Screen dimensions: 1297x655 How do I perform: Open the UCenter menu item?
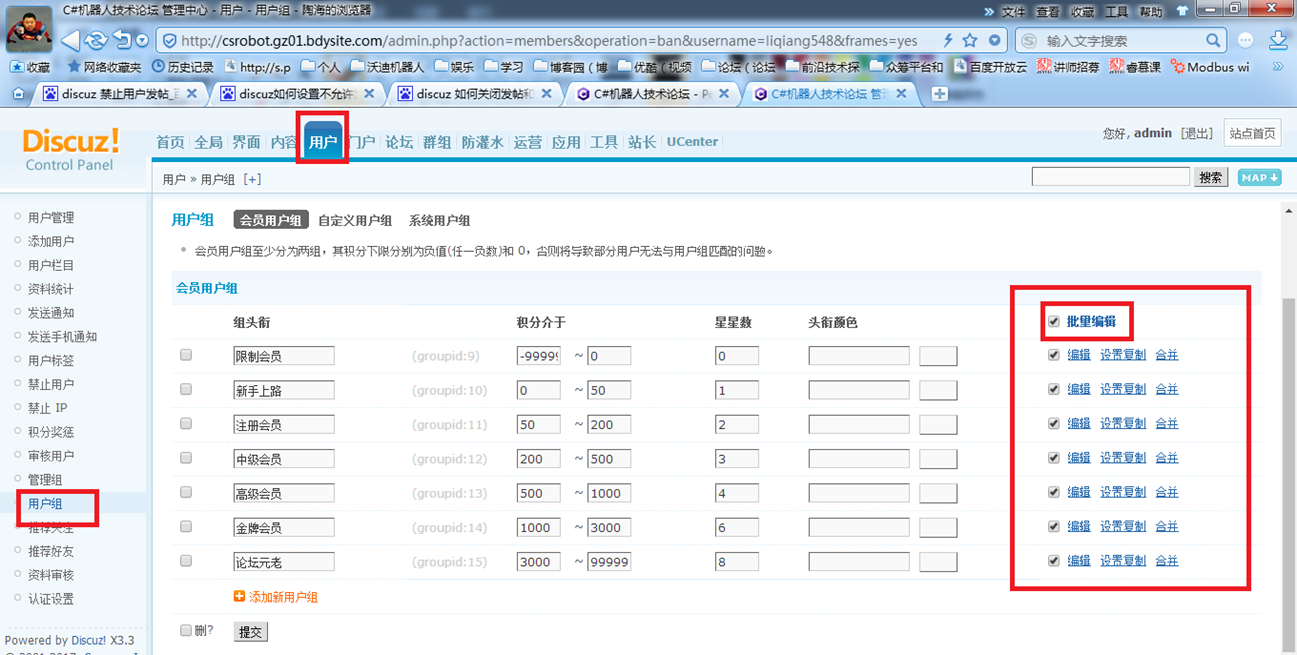point(692,142)
